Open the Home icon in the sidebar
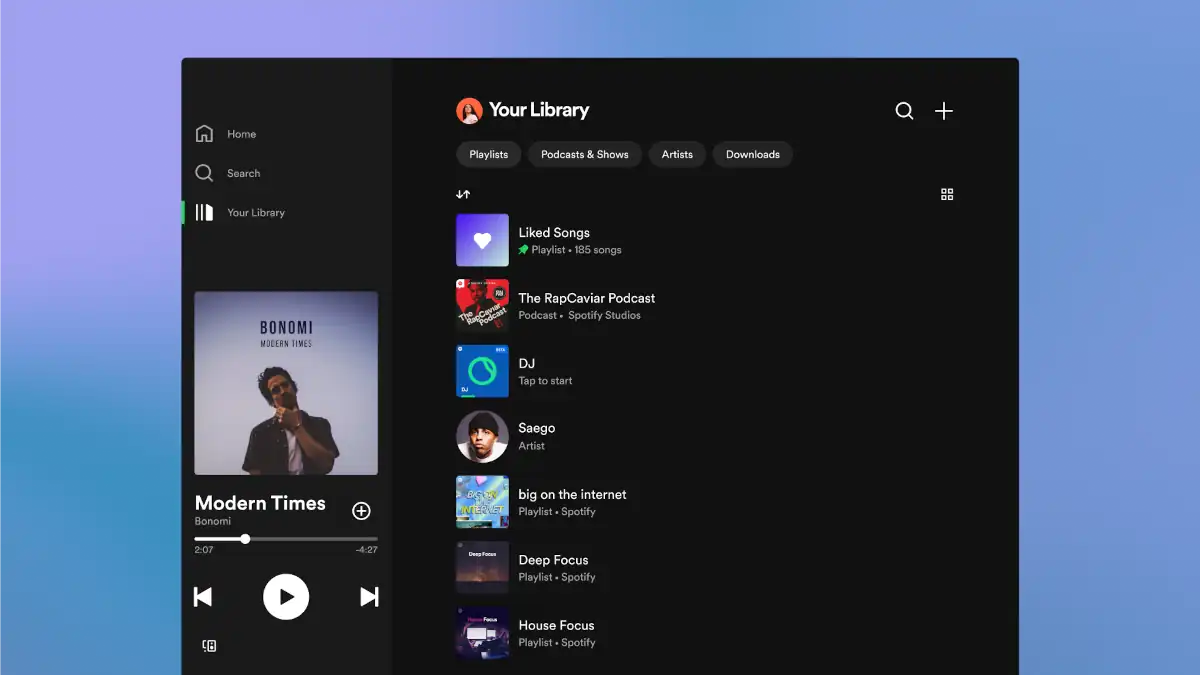Screen dimensions: 1200x675 (204, 133)
